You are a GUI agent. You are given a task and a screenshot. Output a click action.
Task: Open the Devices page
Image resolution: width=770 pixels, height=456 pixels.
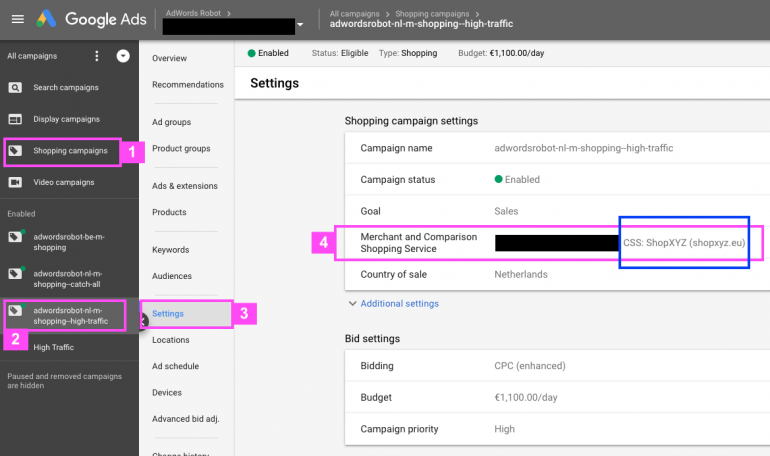(x=167, y=393)
